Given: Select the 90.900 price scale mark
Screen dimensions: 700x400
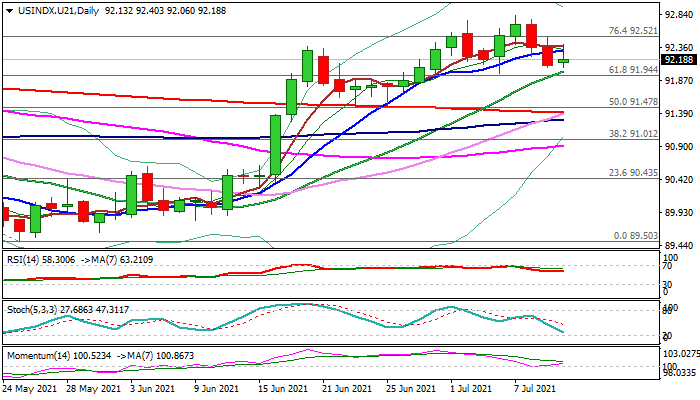Looking at the screenshot, I should [678, 147].
